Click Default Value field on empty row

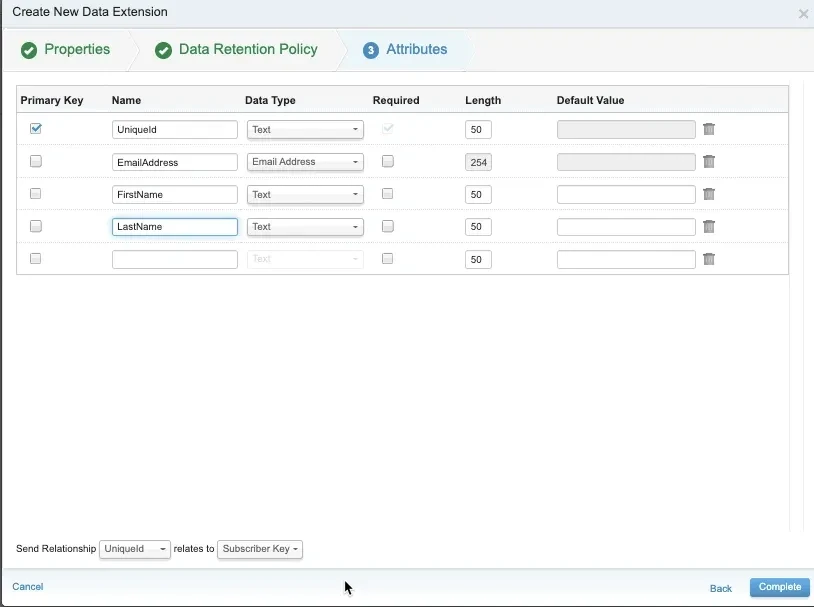point(626,259)
